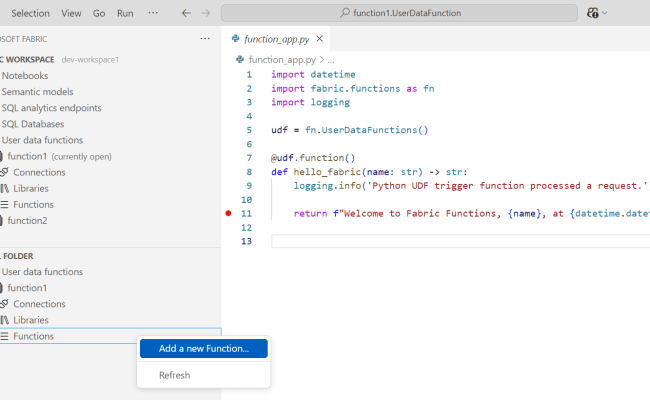Open the dropdown arrow beside Copilot icon
650x400 pixels.
(605, 13)
